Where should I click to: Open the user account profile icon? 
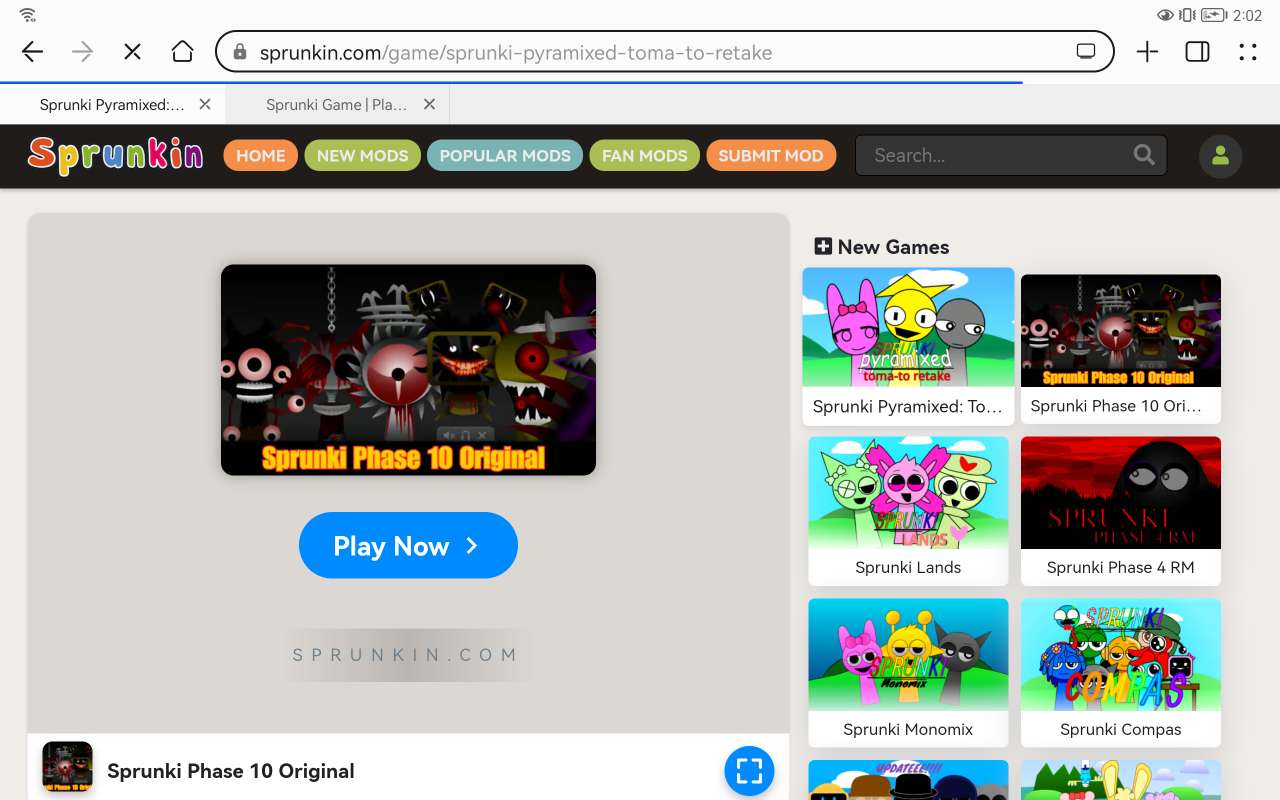click(x=1220, y=156)
